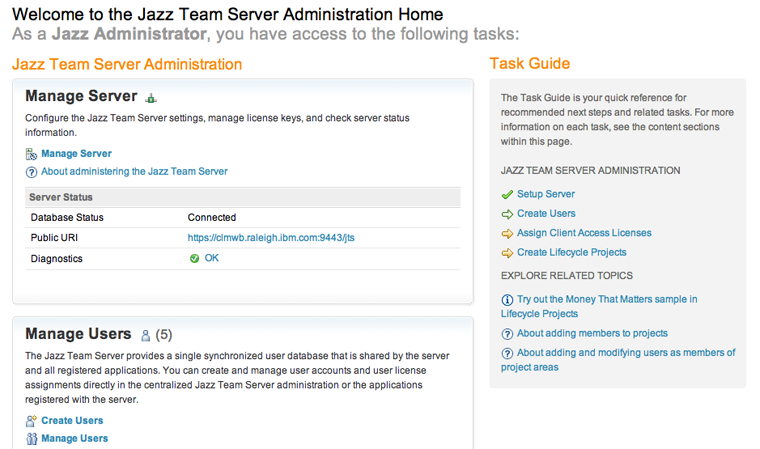Open the Manage Server link

click(x=76, y=154)
